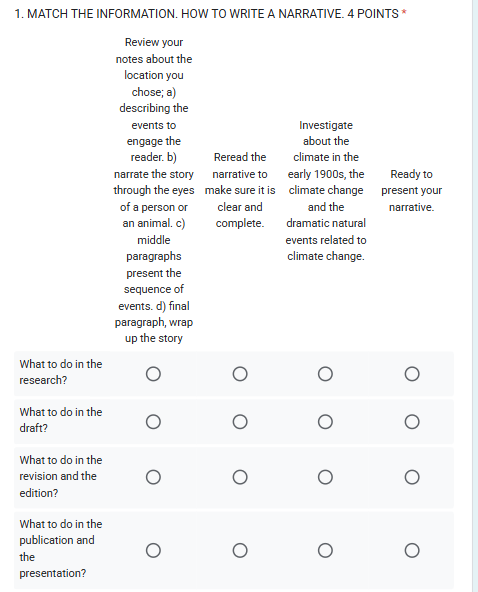Mark 'Investigate about the climate' for revision row
This screenshot has height=592, width=478.
[x=325, y=477]
